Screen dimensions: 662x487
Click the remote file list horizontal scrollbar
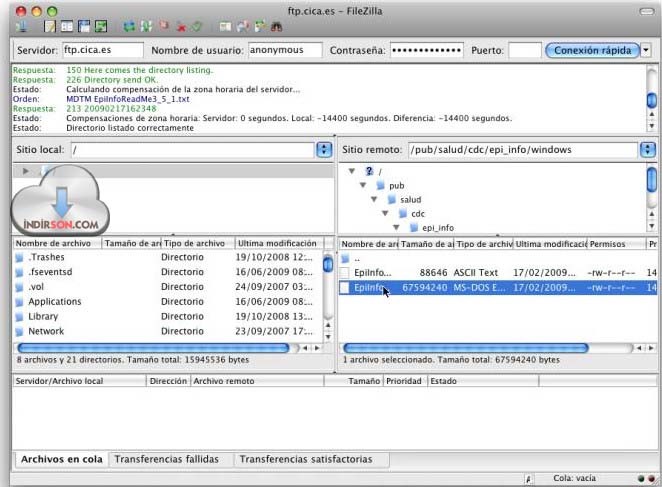coord(466,348)
